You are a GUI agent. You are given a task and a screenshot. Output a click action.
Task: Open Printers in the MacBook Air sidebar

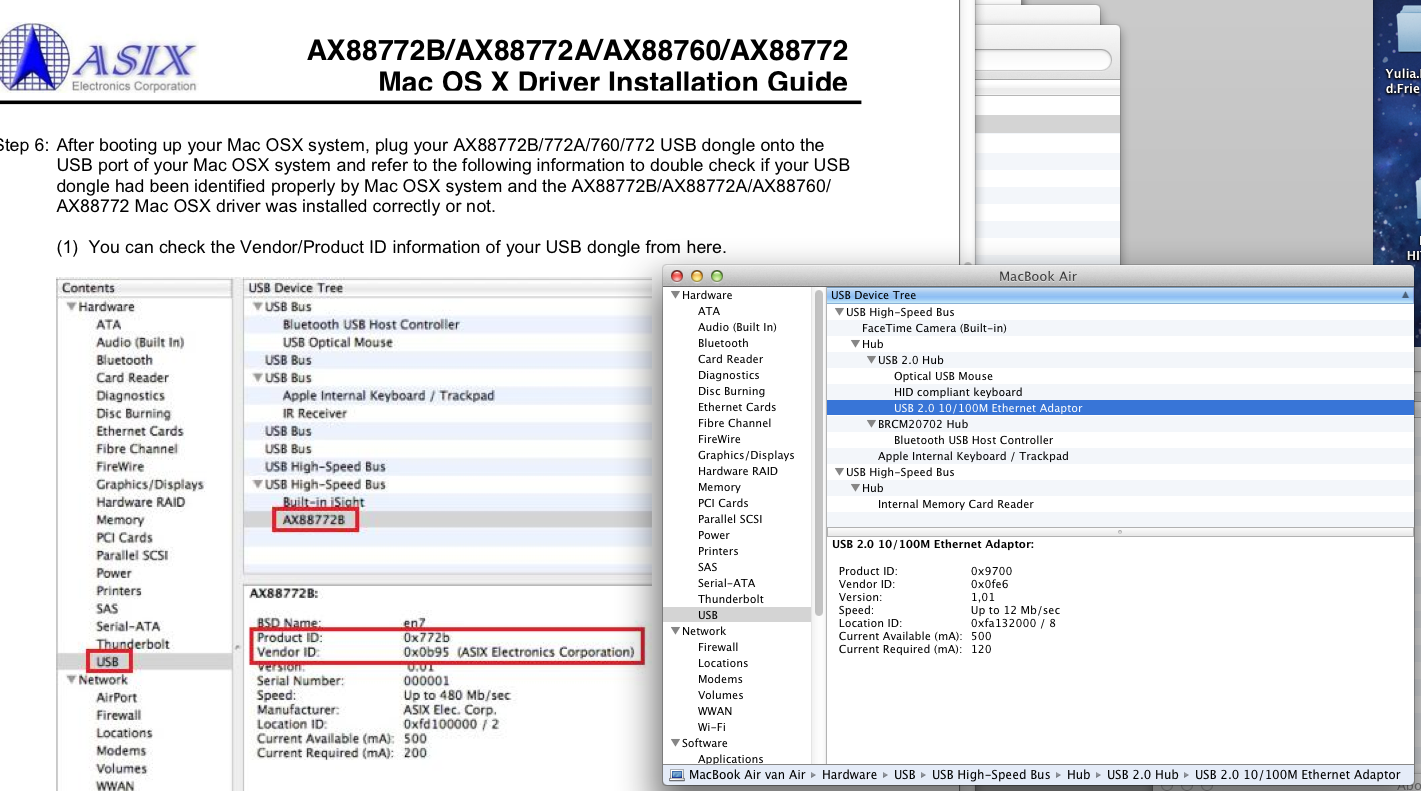click(x=718, y=551)
